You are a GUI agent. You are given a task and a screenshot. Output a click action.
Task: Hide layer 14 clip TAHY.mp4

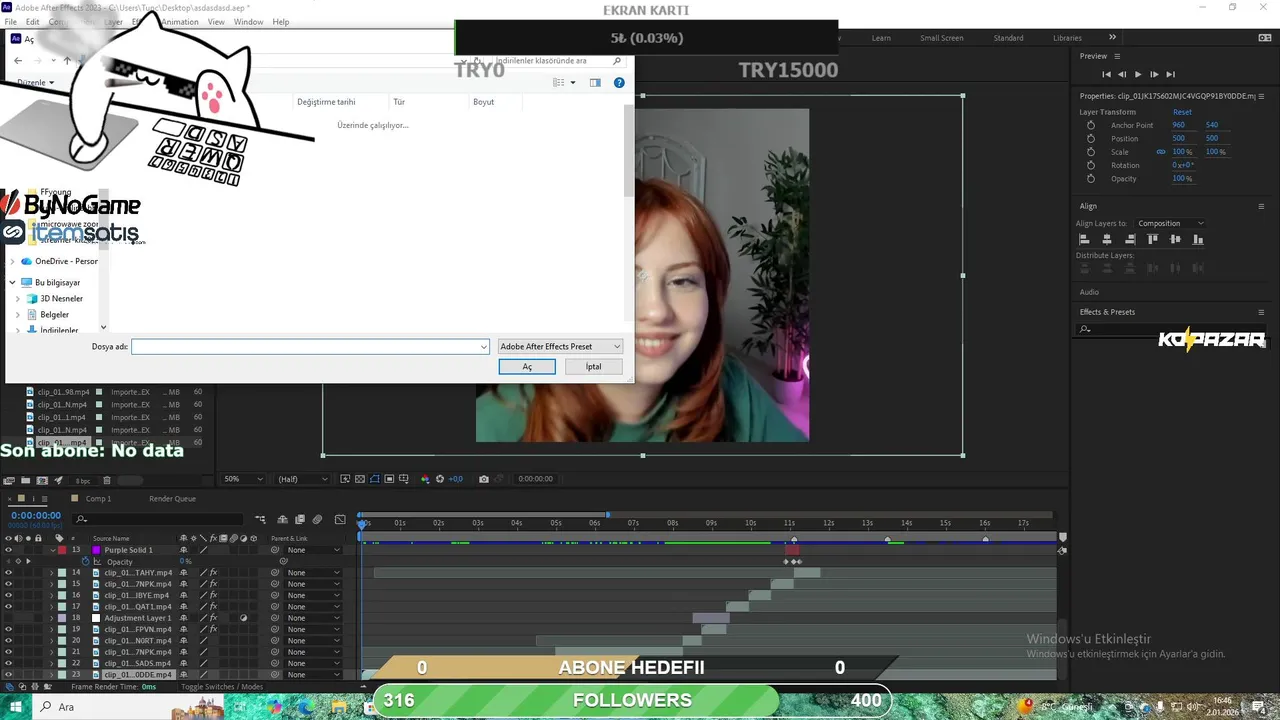[x=9, y=573]
